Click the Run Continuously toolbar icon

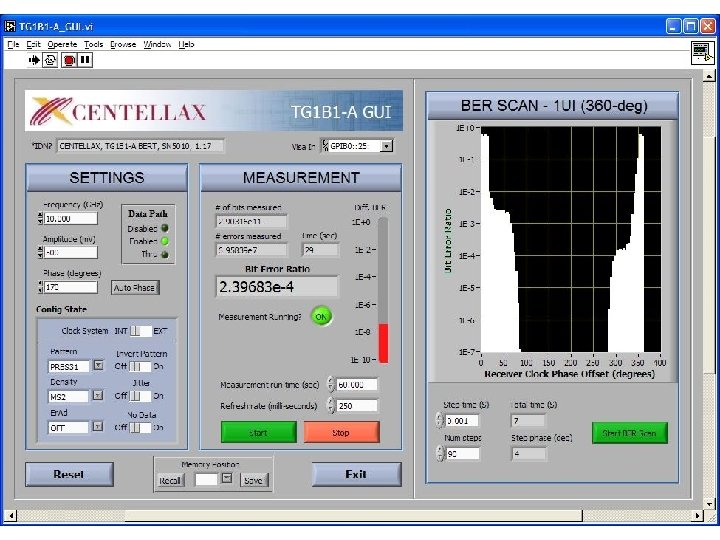(x=50, y=60)
